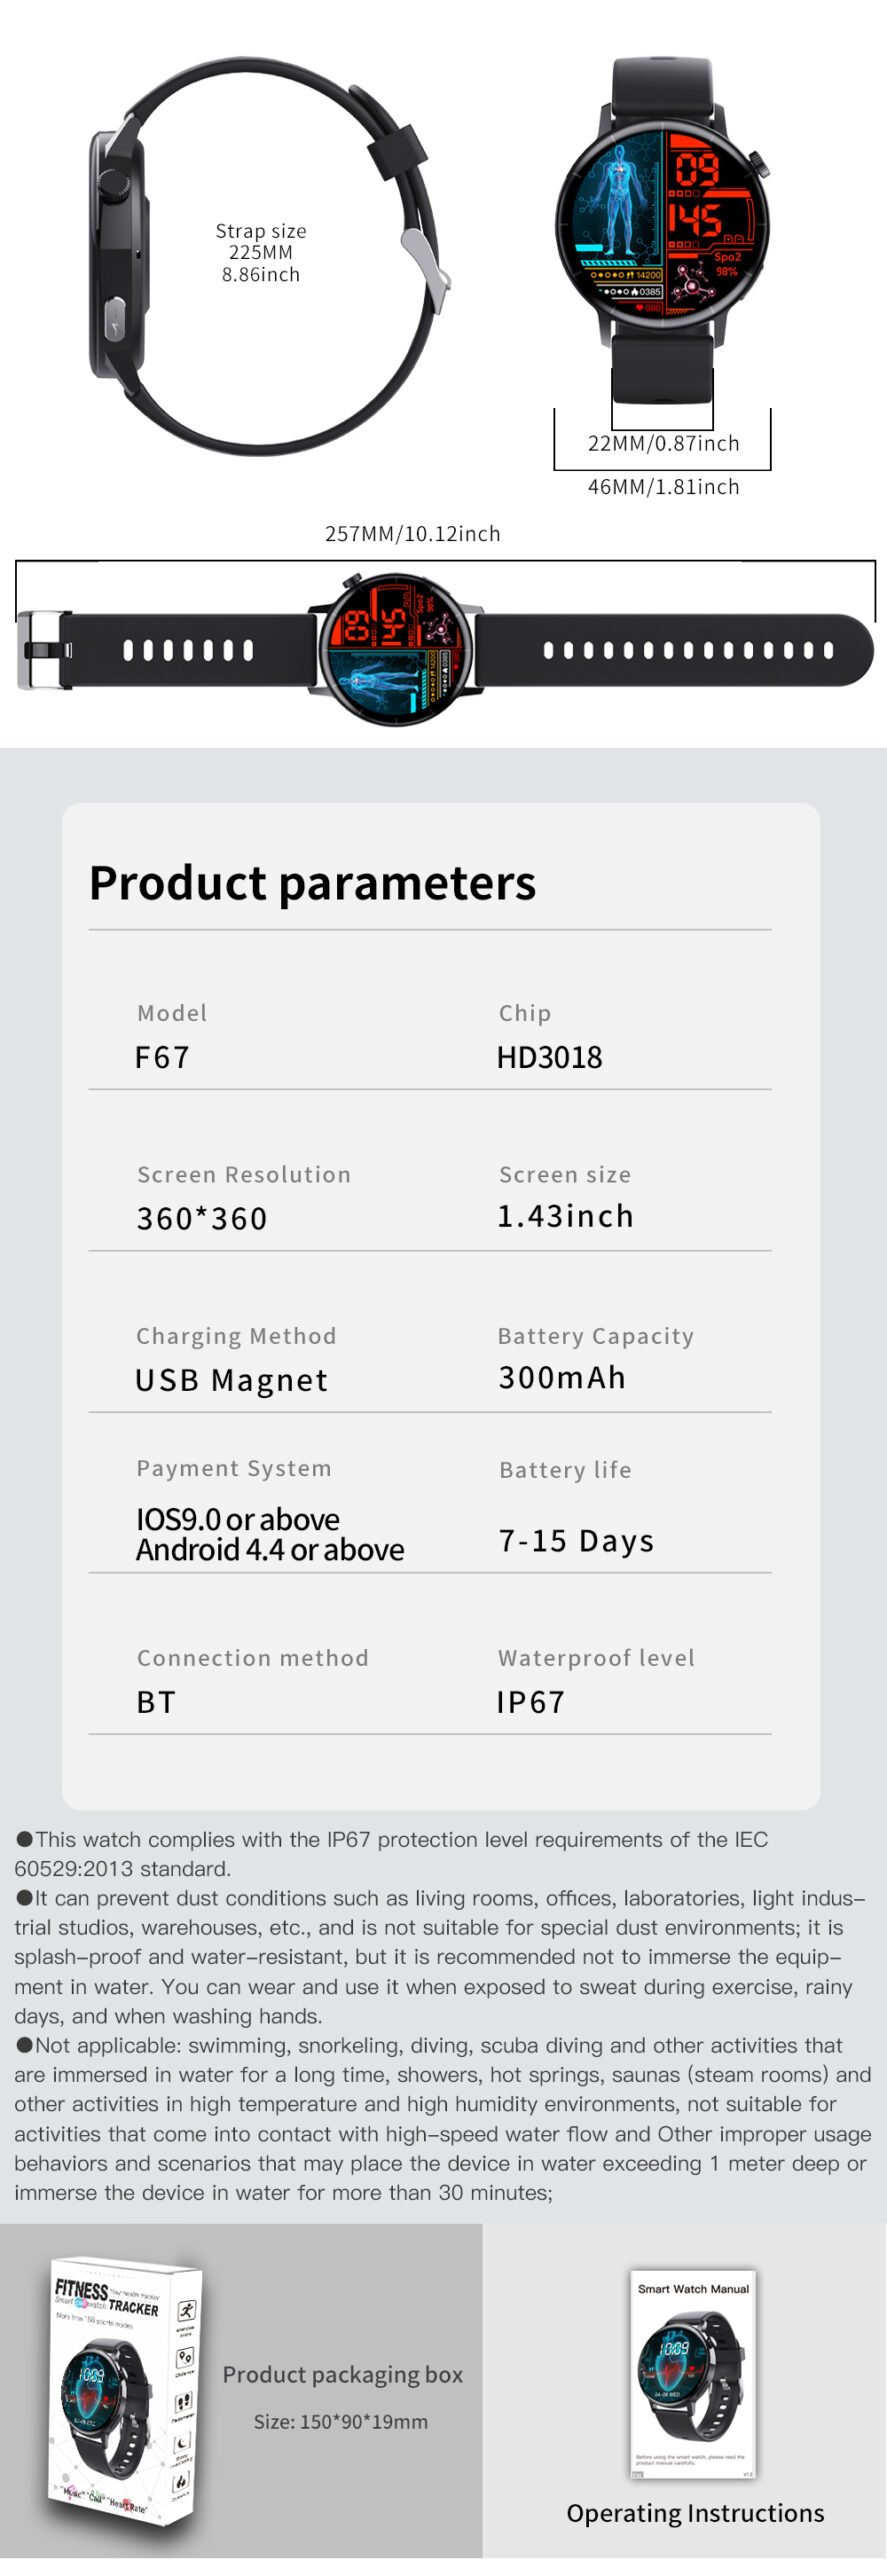This screenshot has height=2560, width=887.
Task: Click the 22MM/0.87inch strap width label
Action: tap(663, 443)
